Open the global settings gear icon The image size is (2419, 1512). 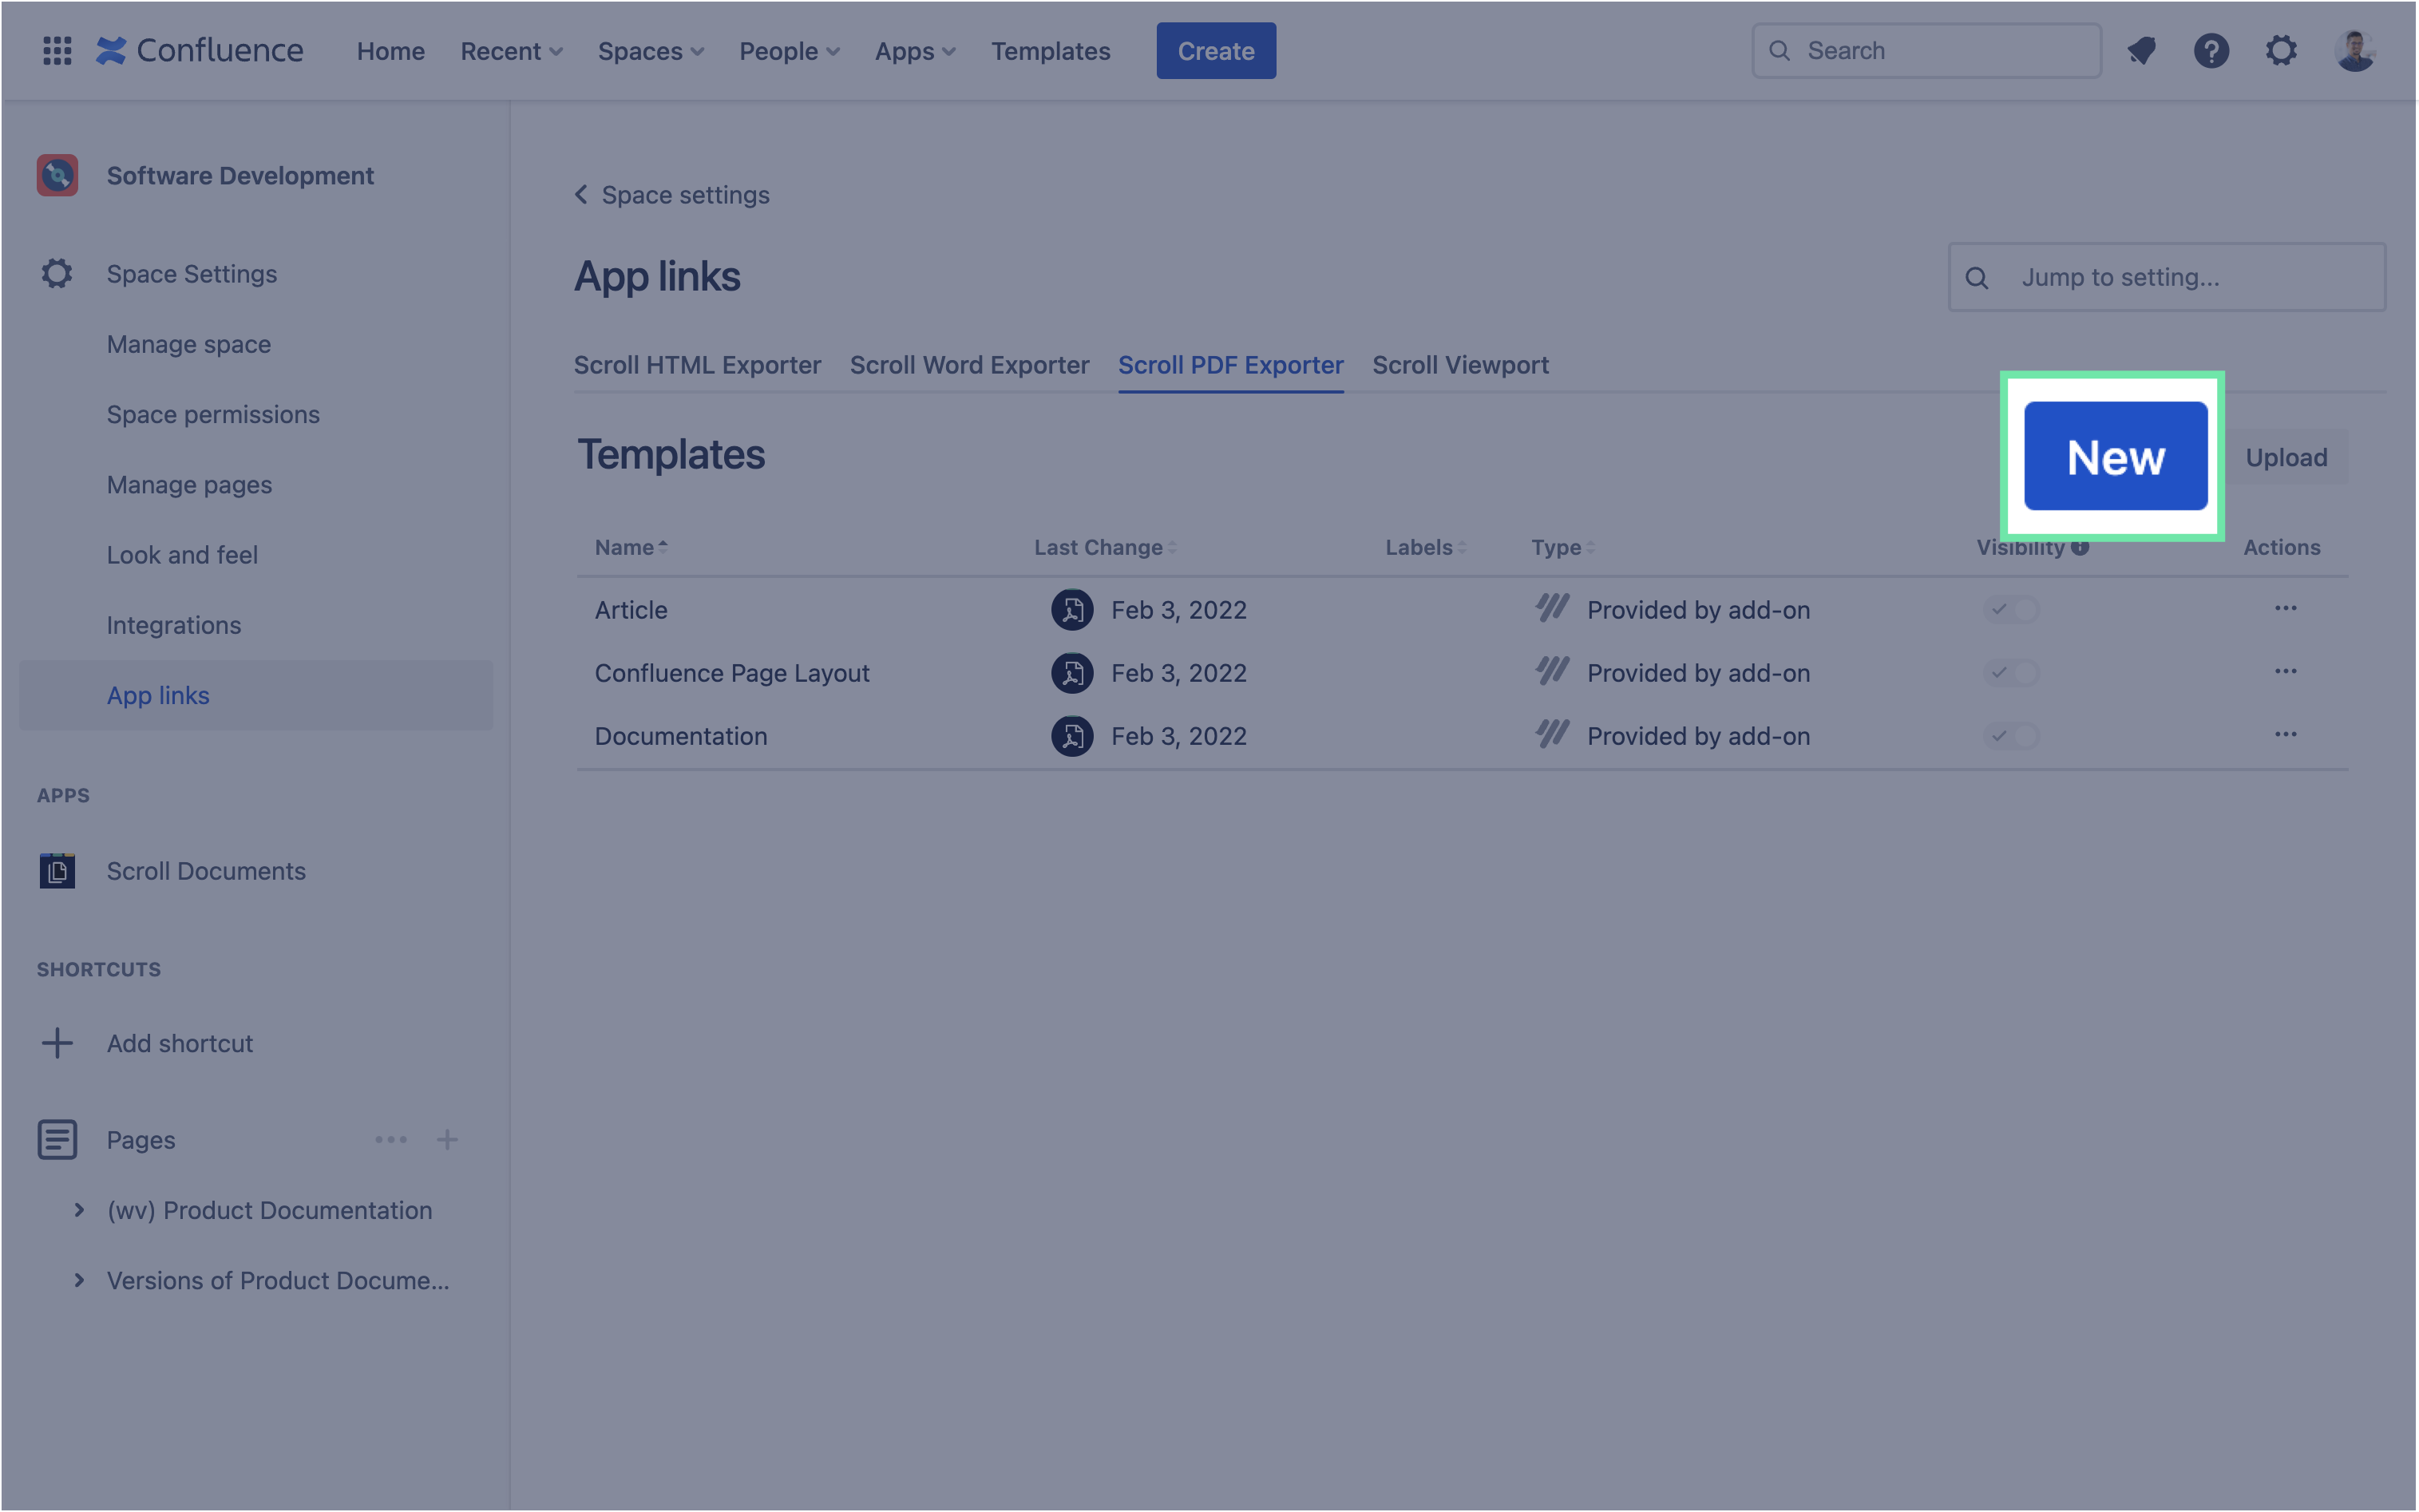tap(2281, 51)
